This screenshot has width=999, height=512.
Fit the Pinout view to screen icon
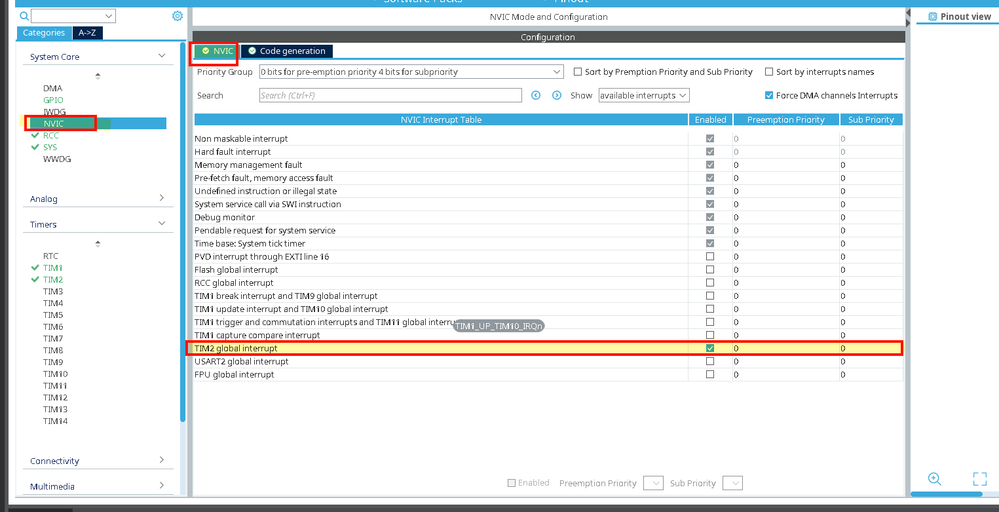pos(980,479)
